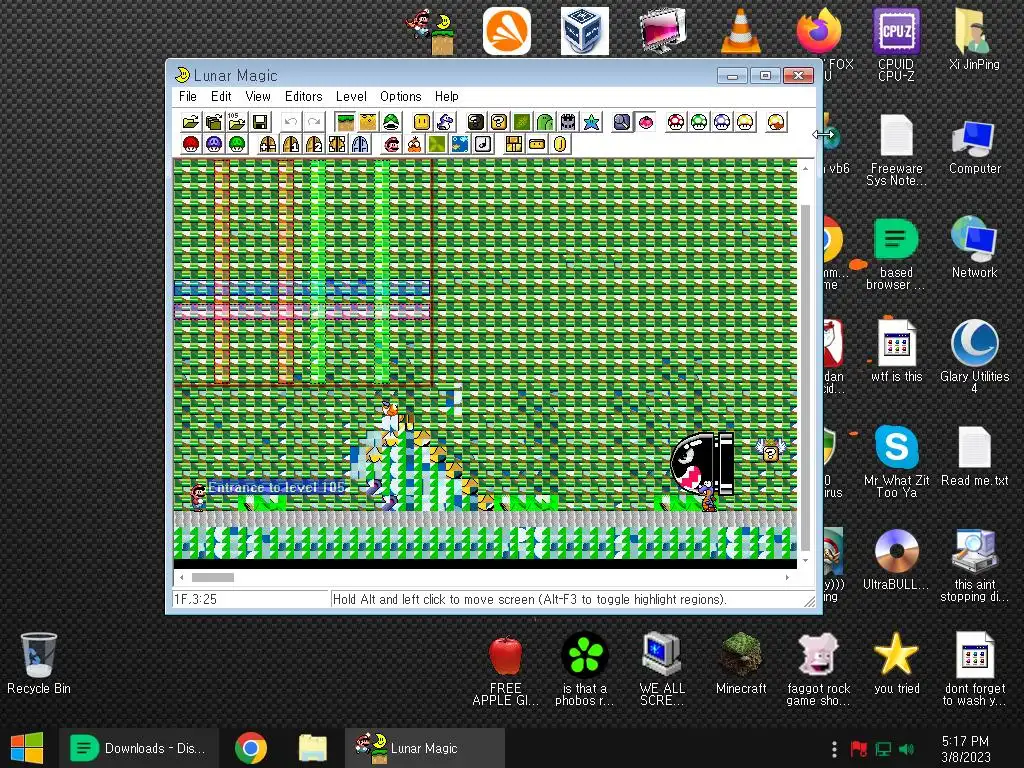Click the black block toolbar icon
The image size is (1024, 768).
coord(476,122)
